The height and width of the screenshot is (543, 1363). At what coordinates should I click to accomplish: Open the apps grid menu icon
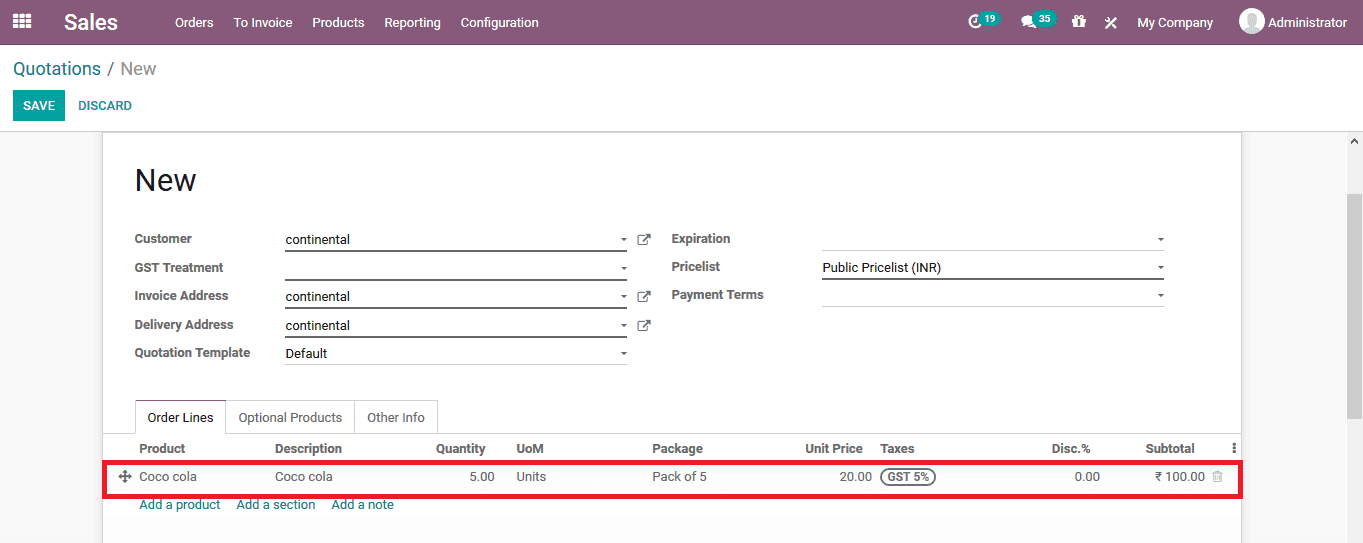(x=22, y=21)
